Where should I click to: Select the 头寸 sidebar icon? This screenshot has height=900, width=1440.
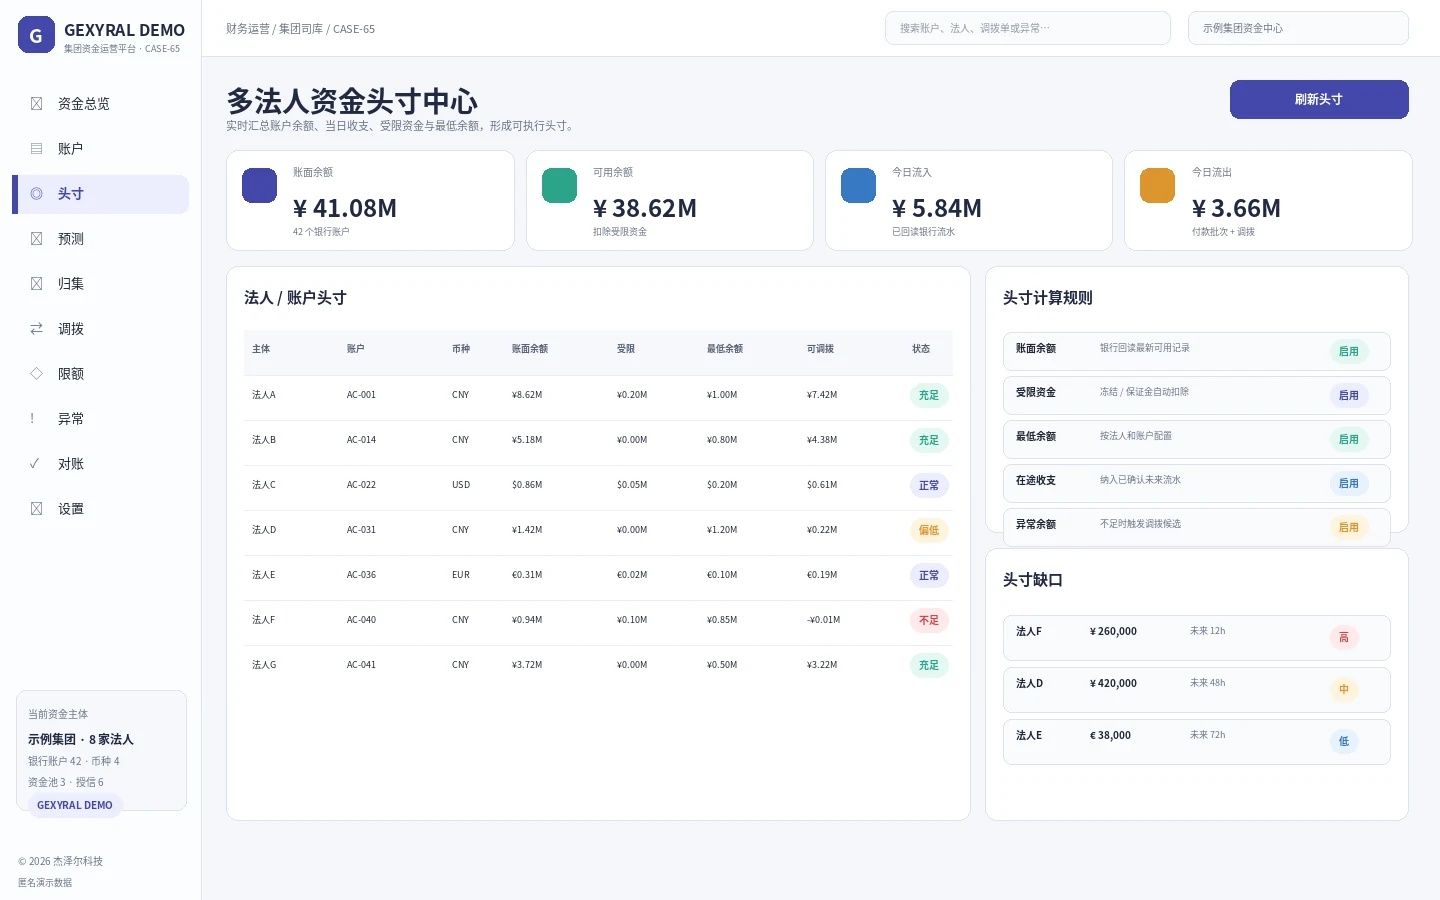coord(36,194)
